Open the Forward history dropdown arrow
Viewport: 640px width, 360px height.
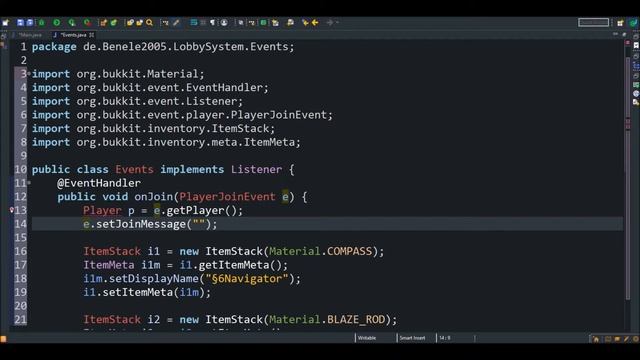[x=337, y=23]
